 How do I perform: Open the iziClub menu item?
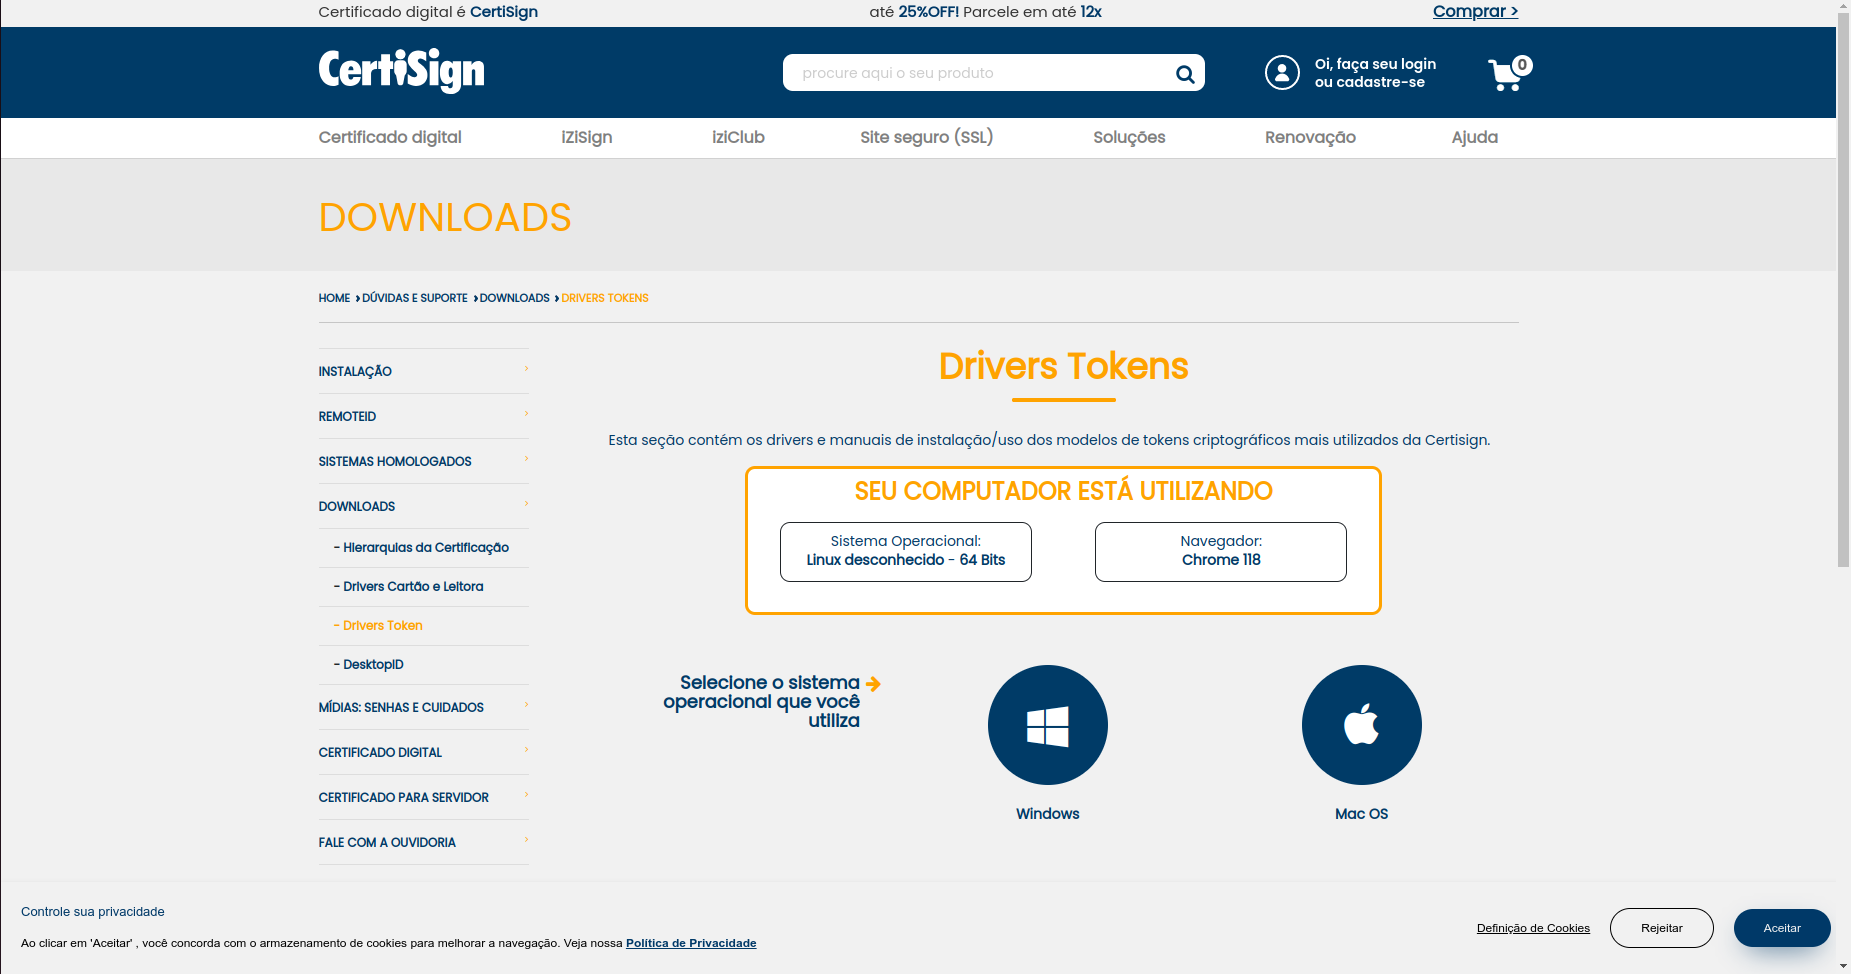738,137
